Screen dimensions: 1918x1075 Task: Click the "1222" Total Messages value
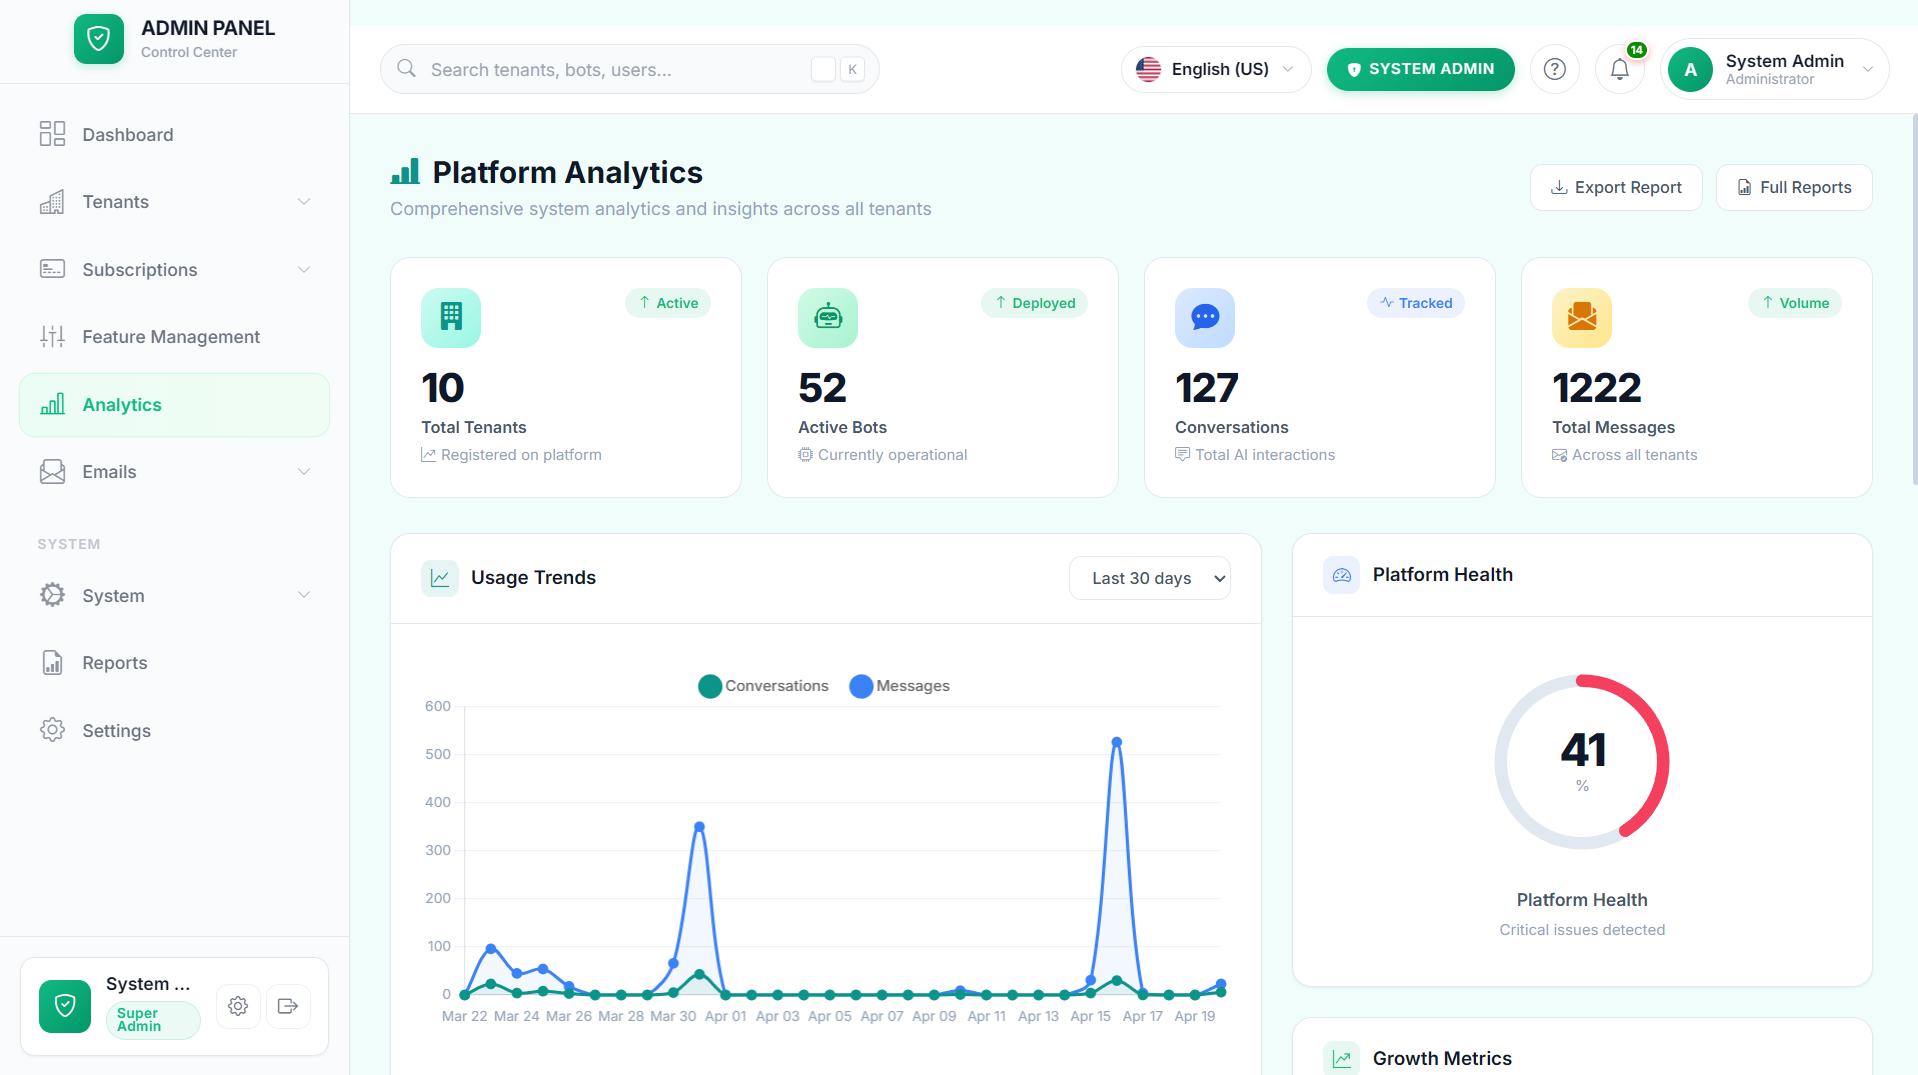pos(1597,388)
